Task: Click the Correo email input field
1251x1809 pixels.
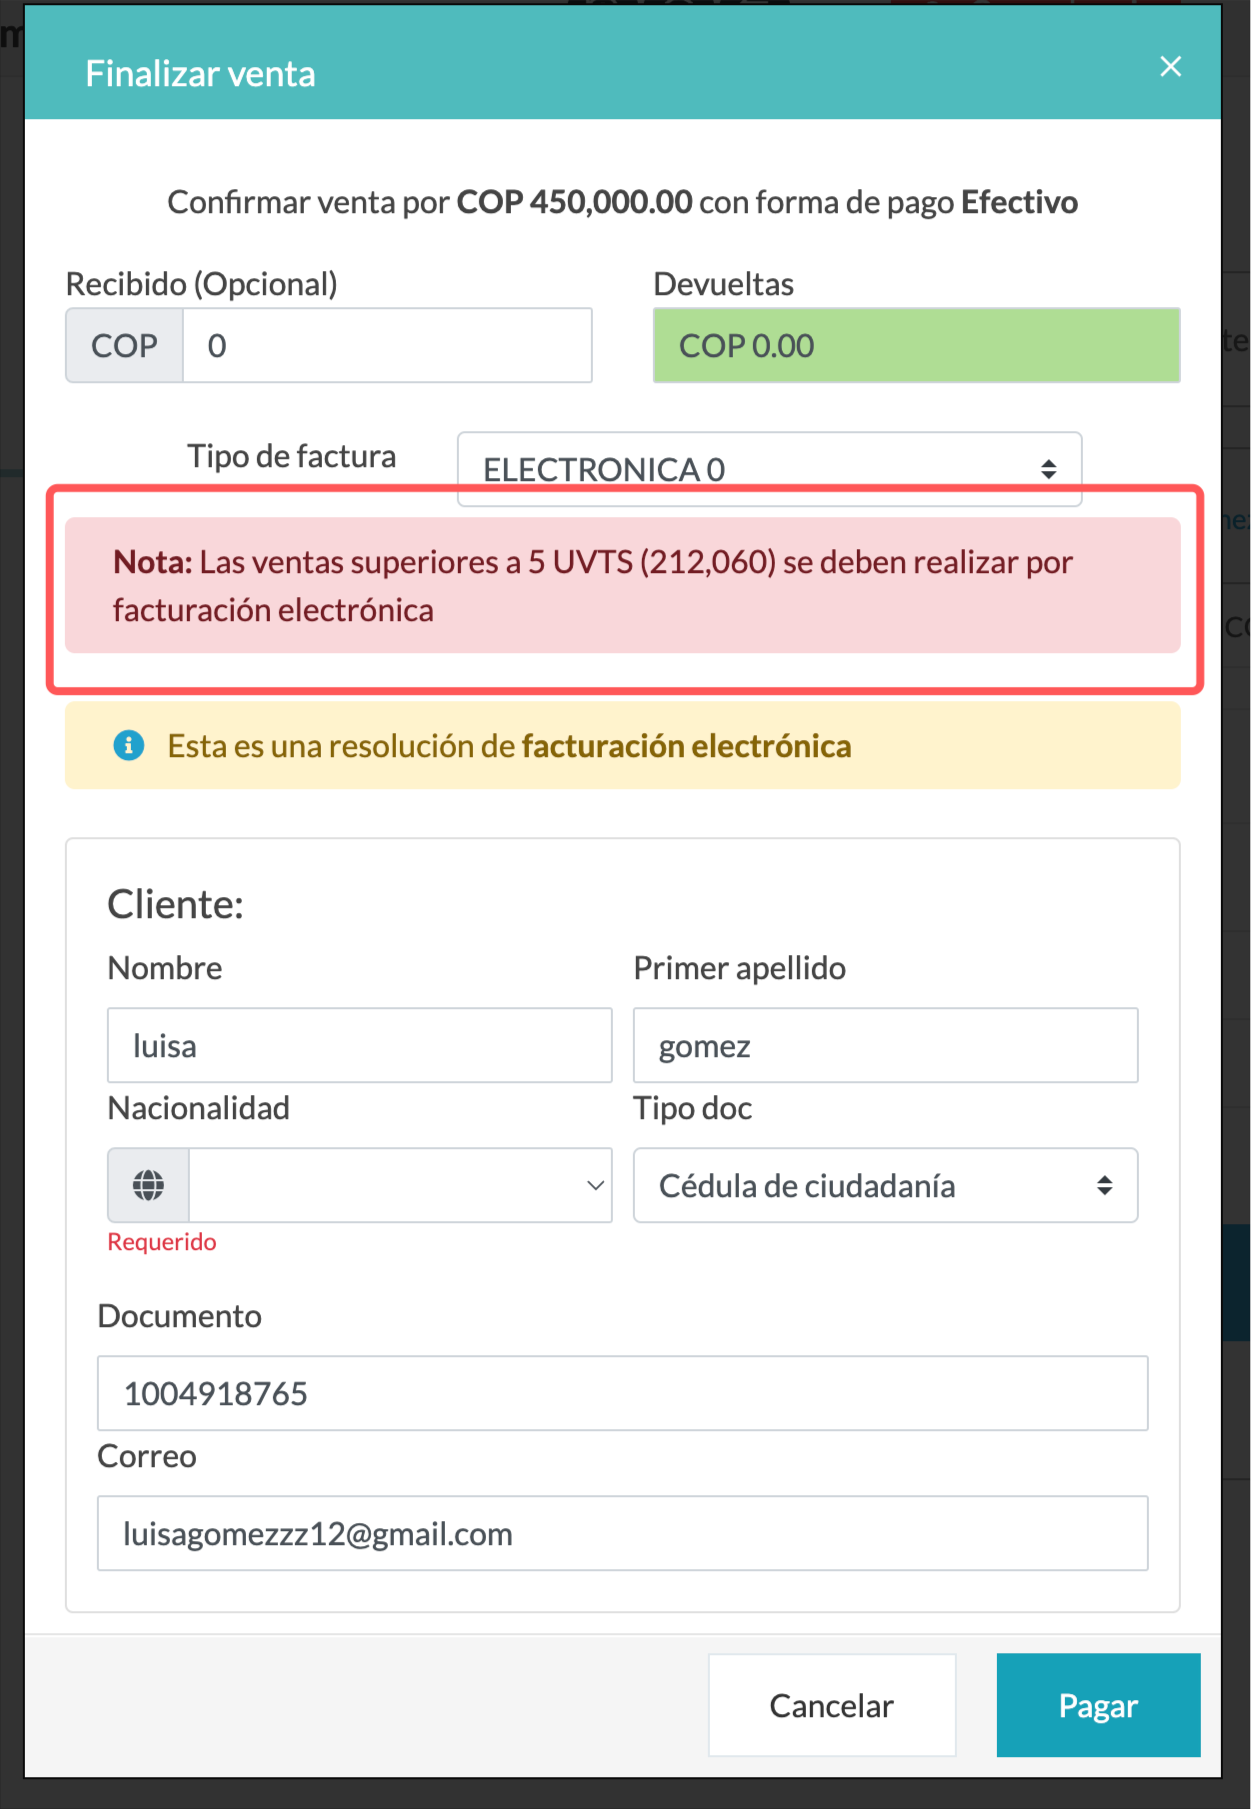Action: pos(622,1533)
